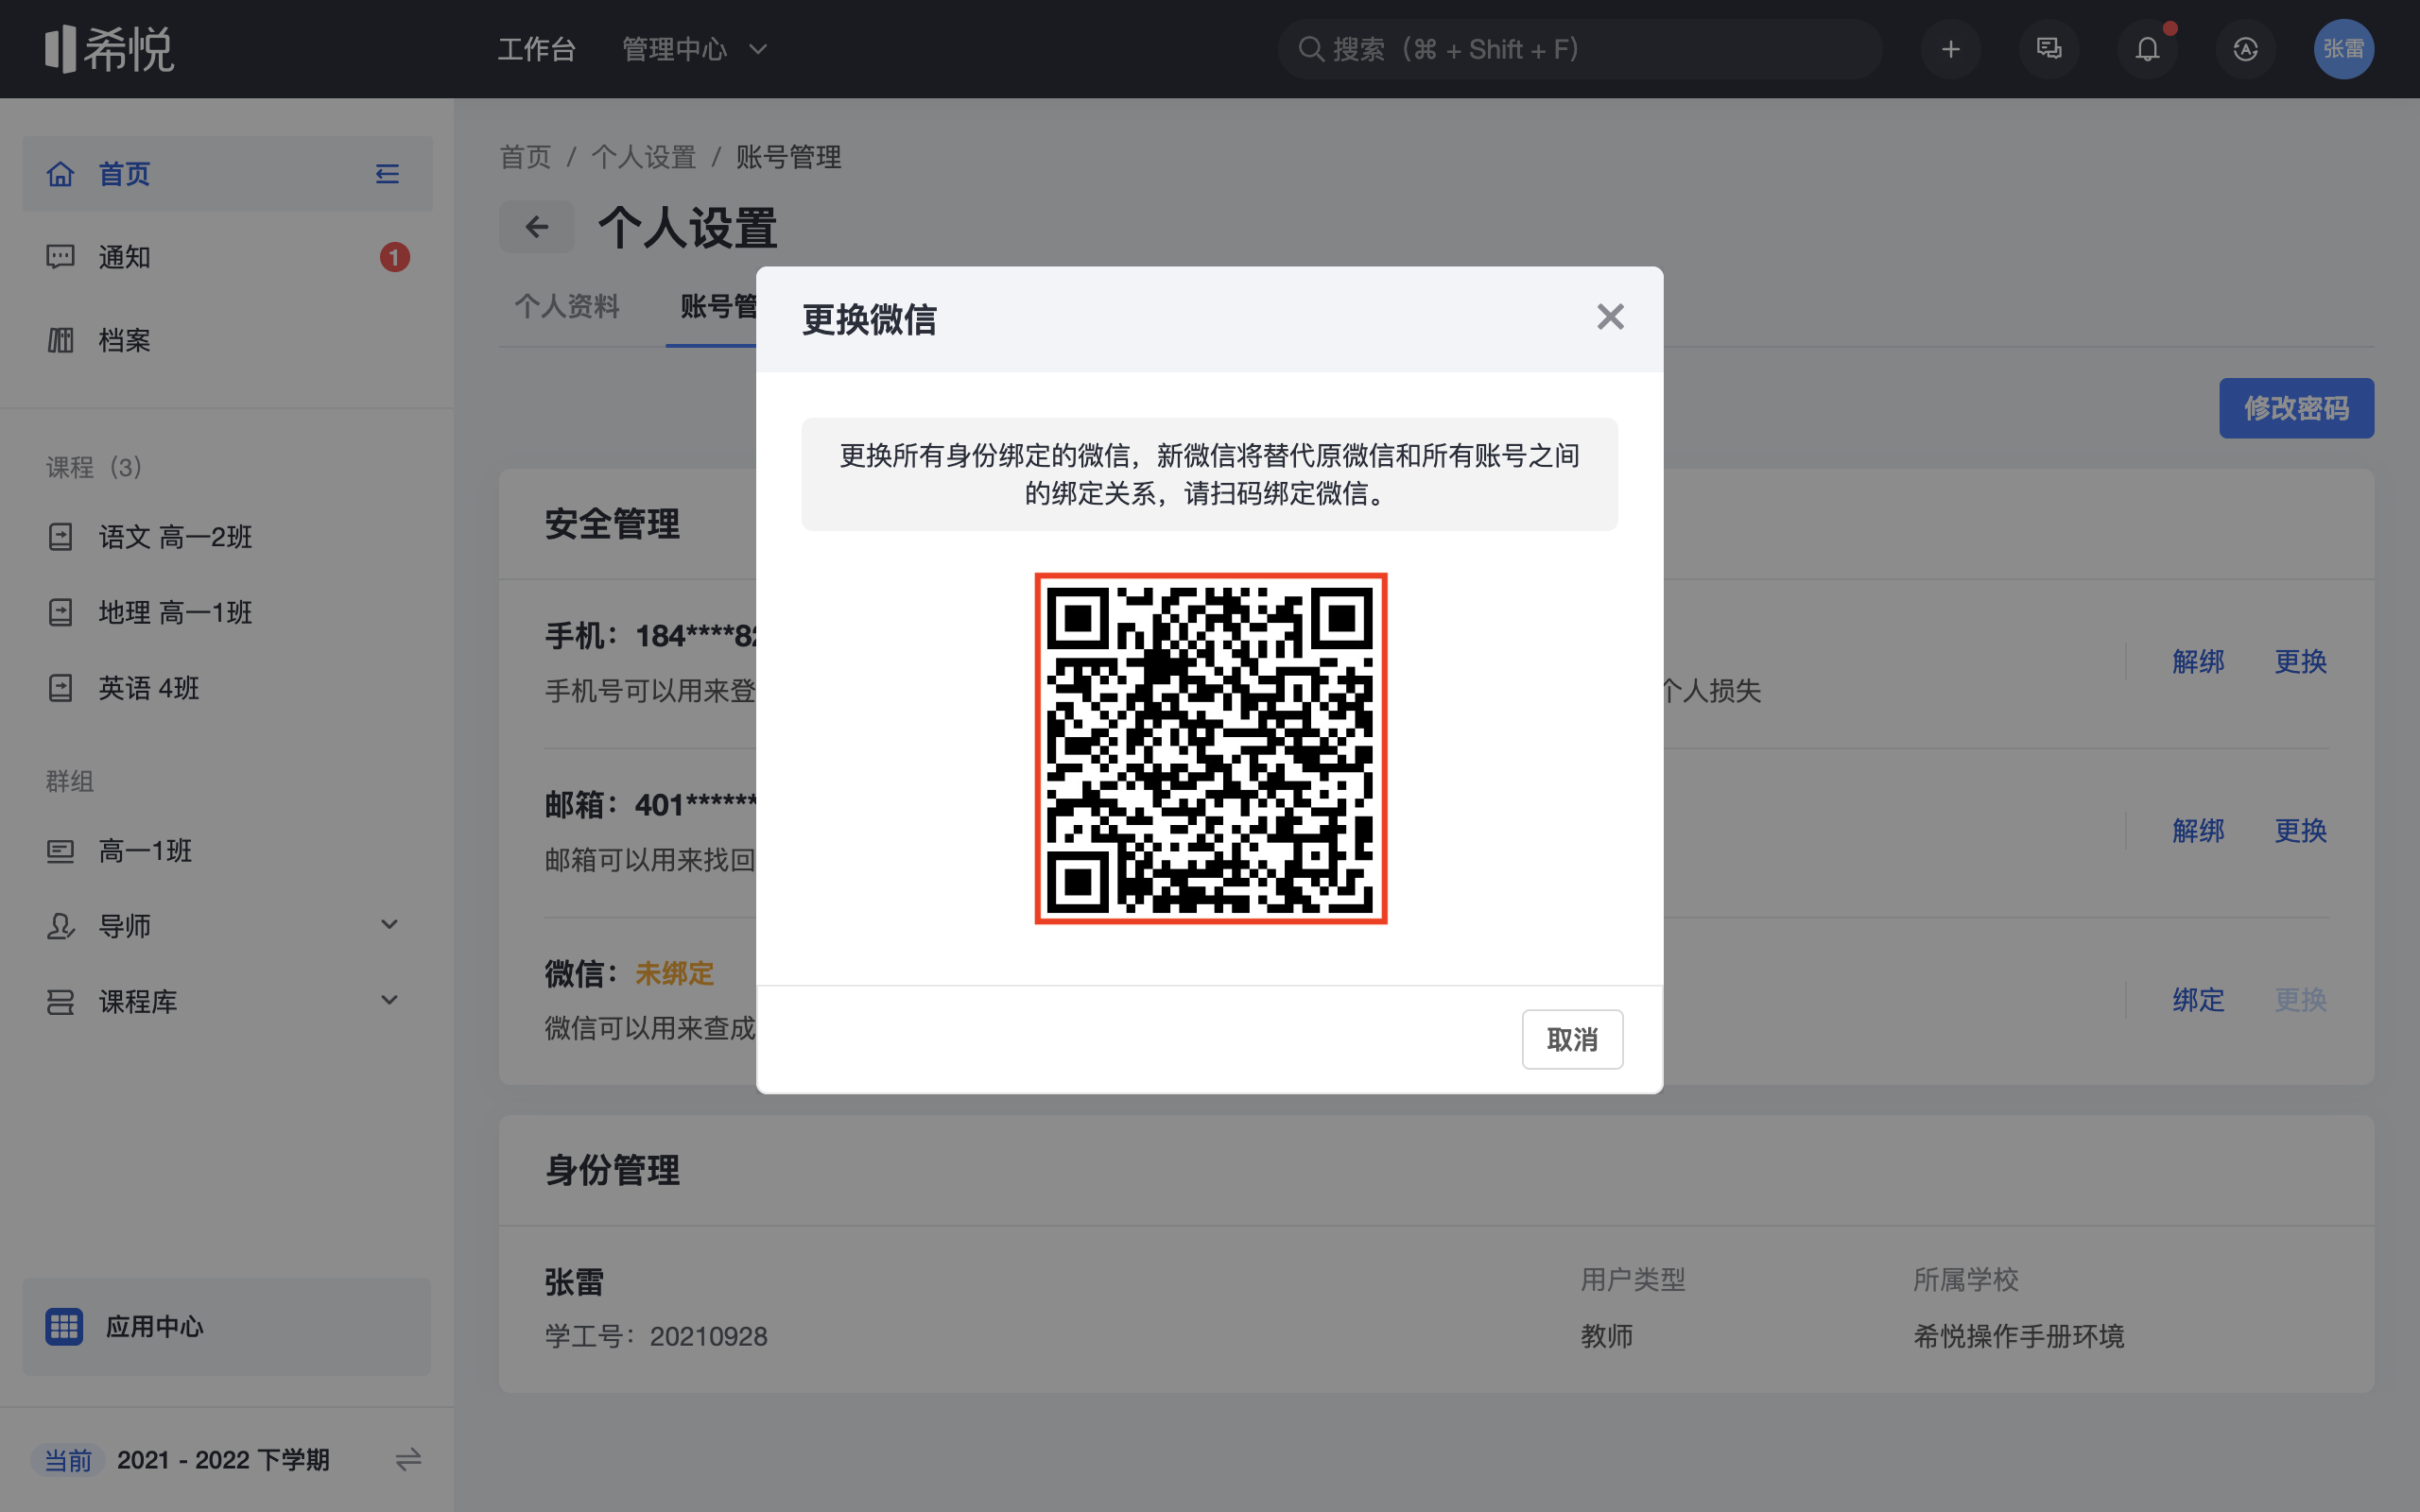
Task: Click 更换 for the 邮箱 row
Action: pyautogui.click(x=2300, y=830)
